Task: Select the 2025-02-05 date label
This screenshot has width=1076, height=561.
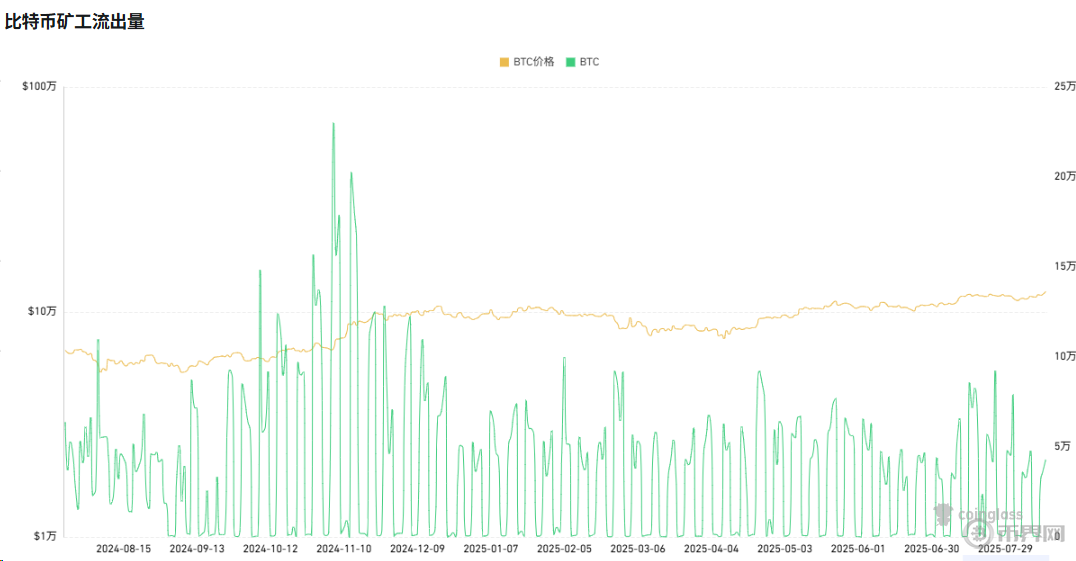Action: tap(564, 549)
